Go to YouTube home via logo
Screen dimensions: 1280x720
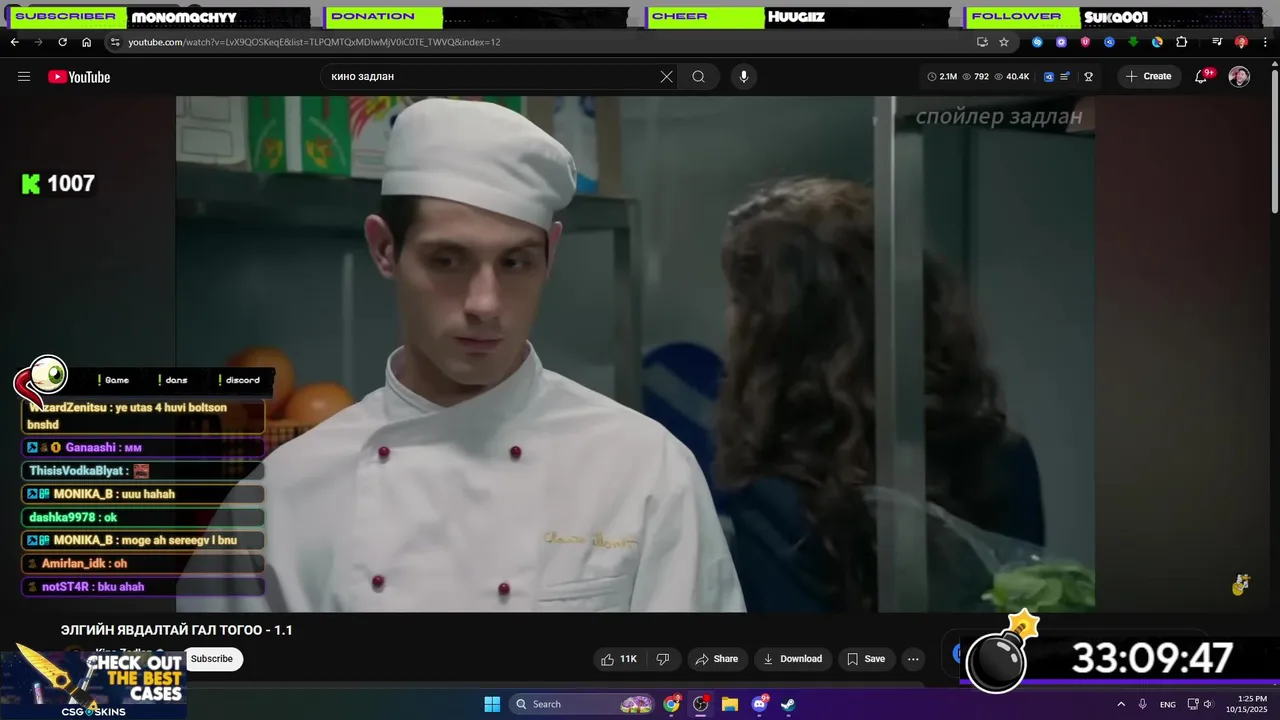click(79, 77)
